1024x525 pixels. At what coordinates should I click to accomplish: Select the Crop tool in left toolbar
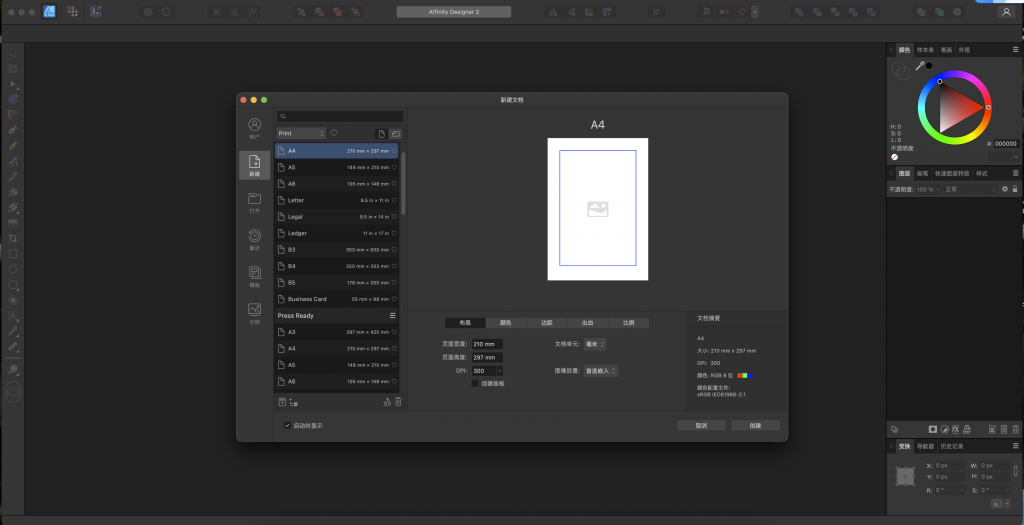pos(12,238)
